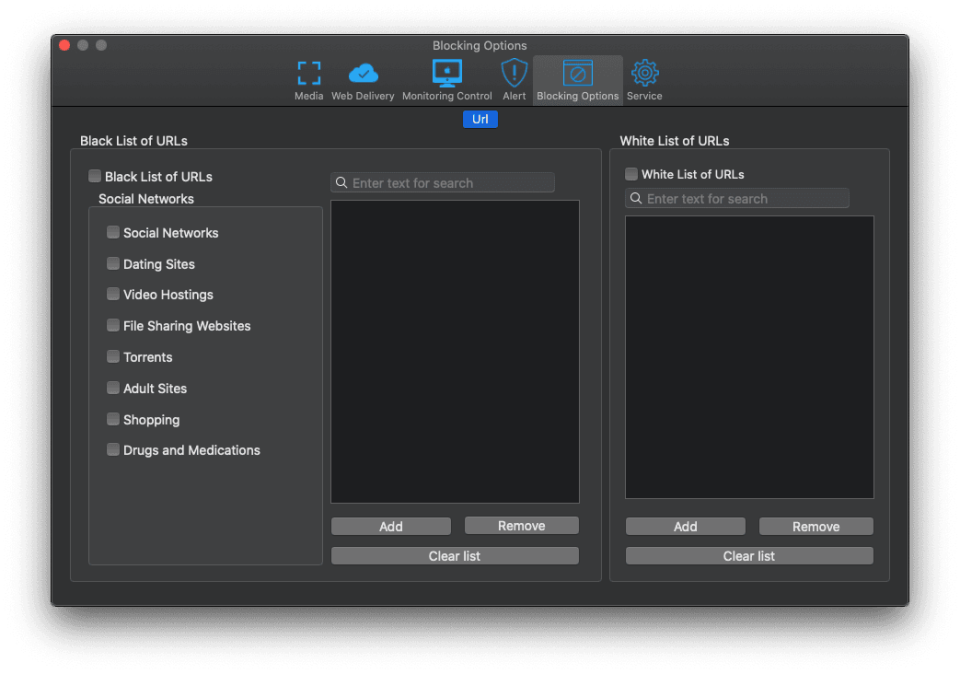The width and height of the screenshot is (960, 674).
Task: Click the white list search magnifier icon
Action: pos(636,198)
